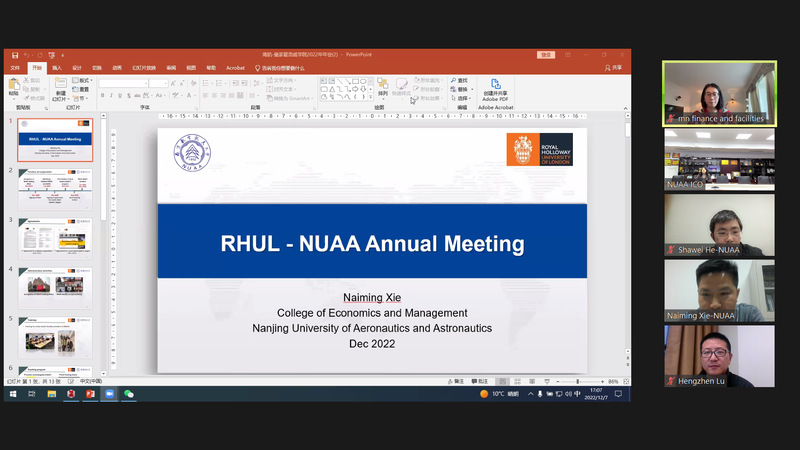Viewport: 800px width, 450px height.
Task: Open WeChat from the Windows taskbar
Action: [x=128, y=394]
